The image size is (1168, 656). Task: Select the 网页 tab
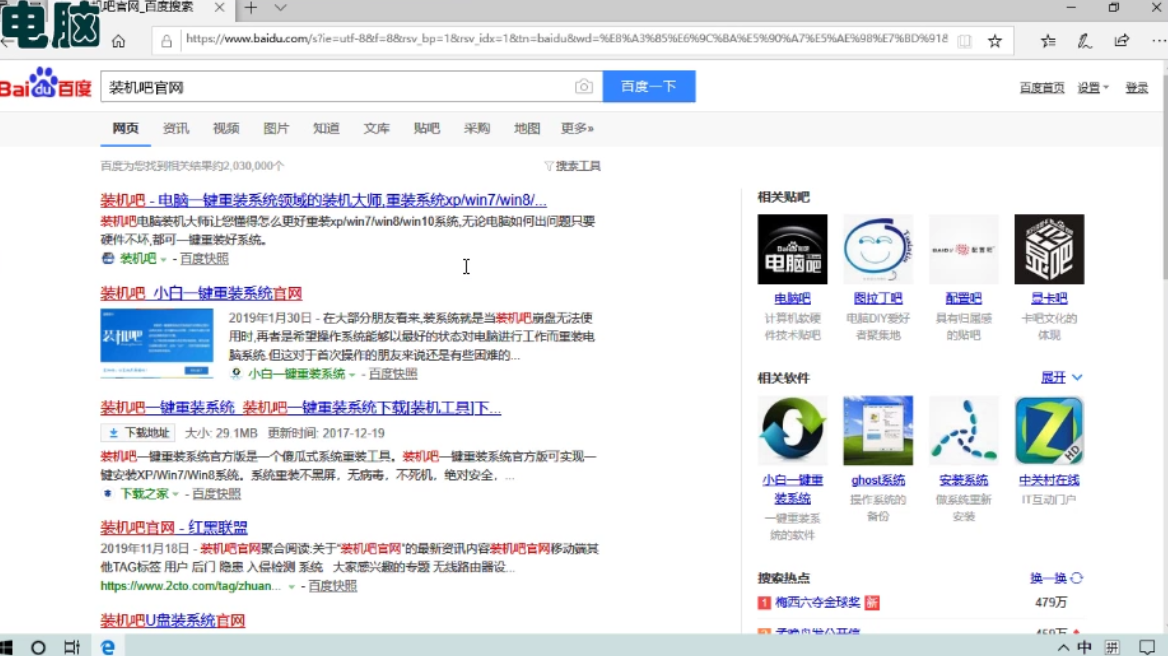(126, 128)
